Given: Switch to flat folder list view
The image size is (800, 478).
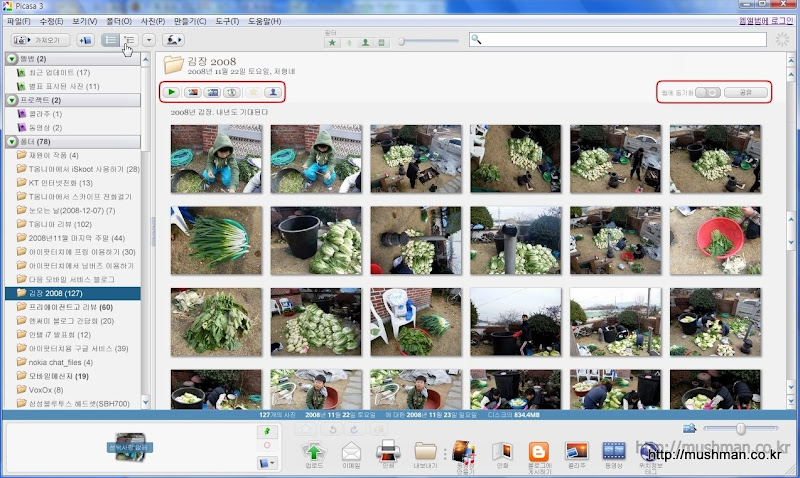Looking at the screenshot, I should [110, 40].
